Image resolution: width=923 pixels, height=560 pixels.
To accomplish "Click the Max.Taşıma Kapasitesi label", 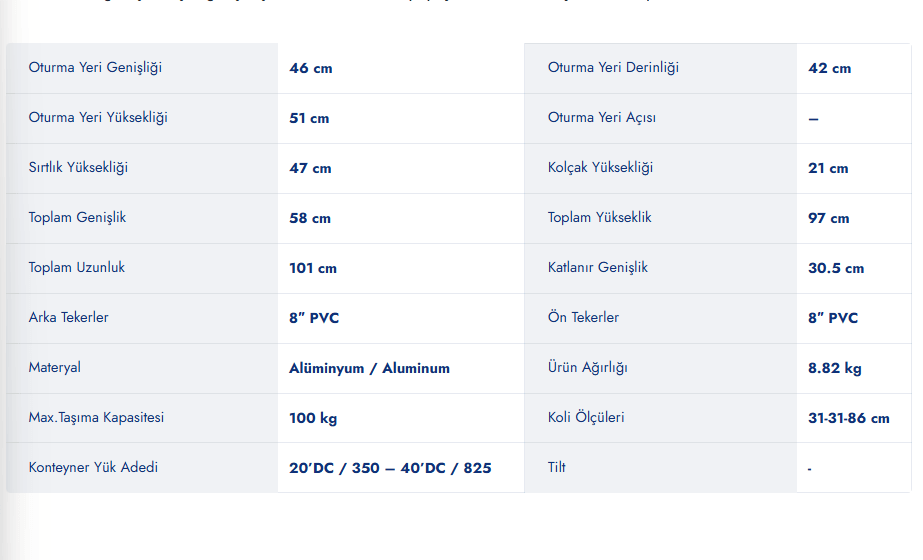I will [x=96, y=418].
